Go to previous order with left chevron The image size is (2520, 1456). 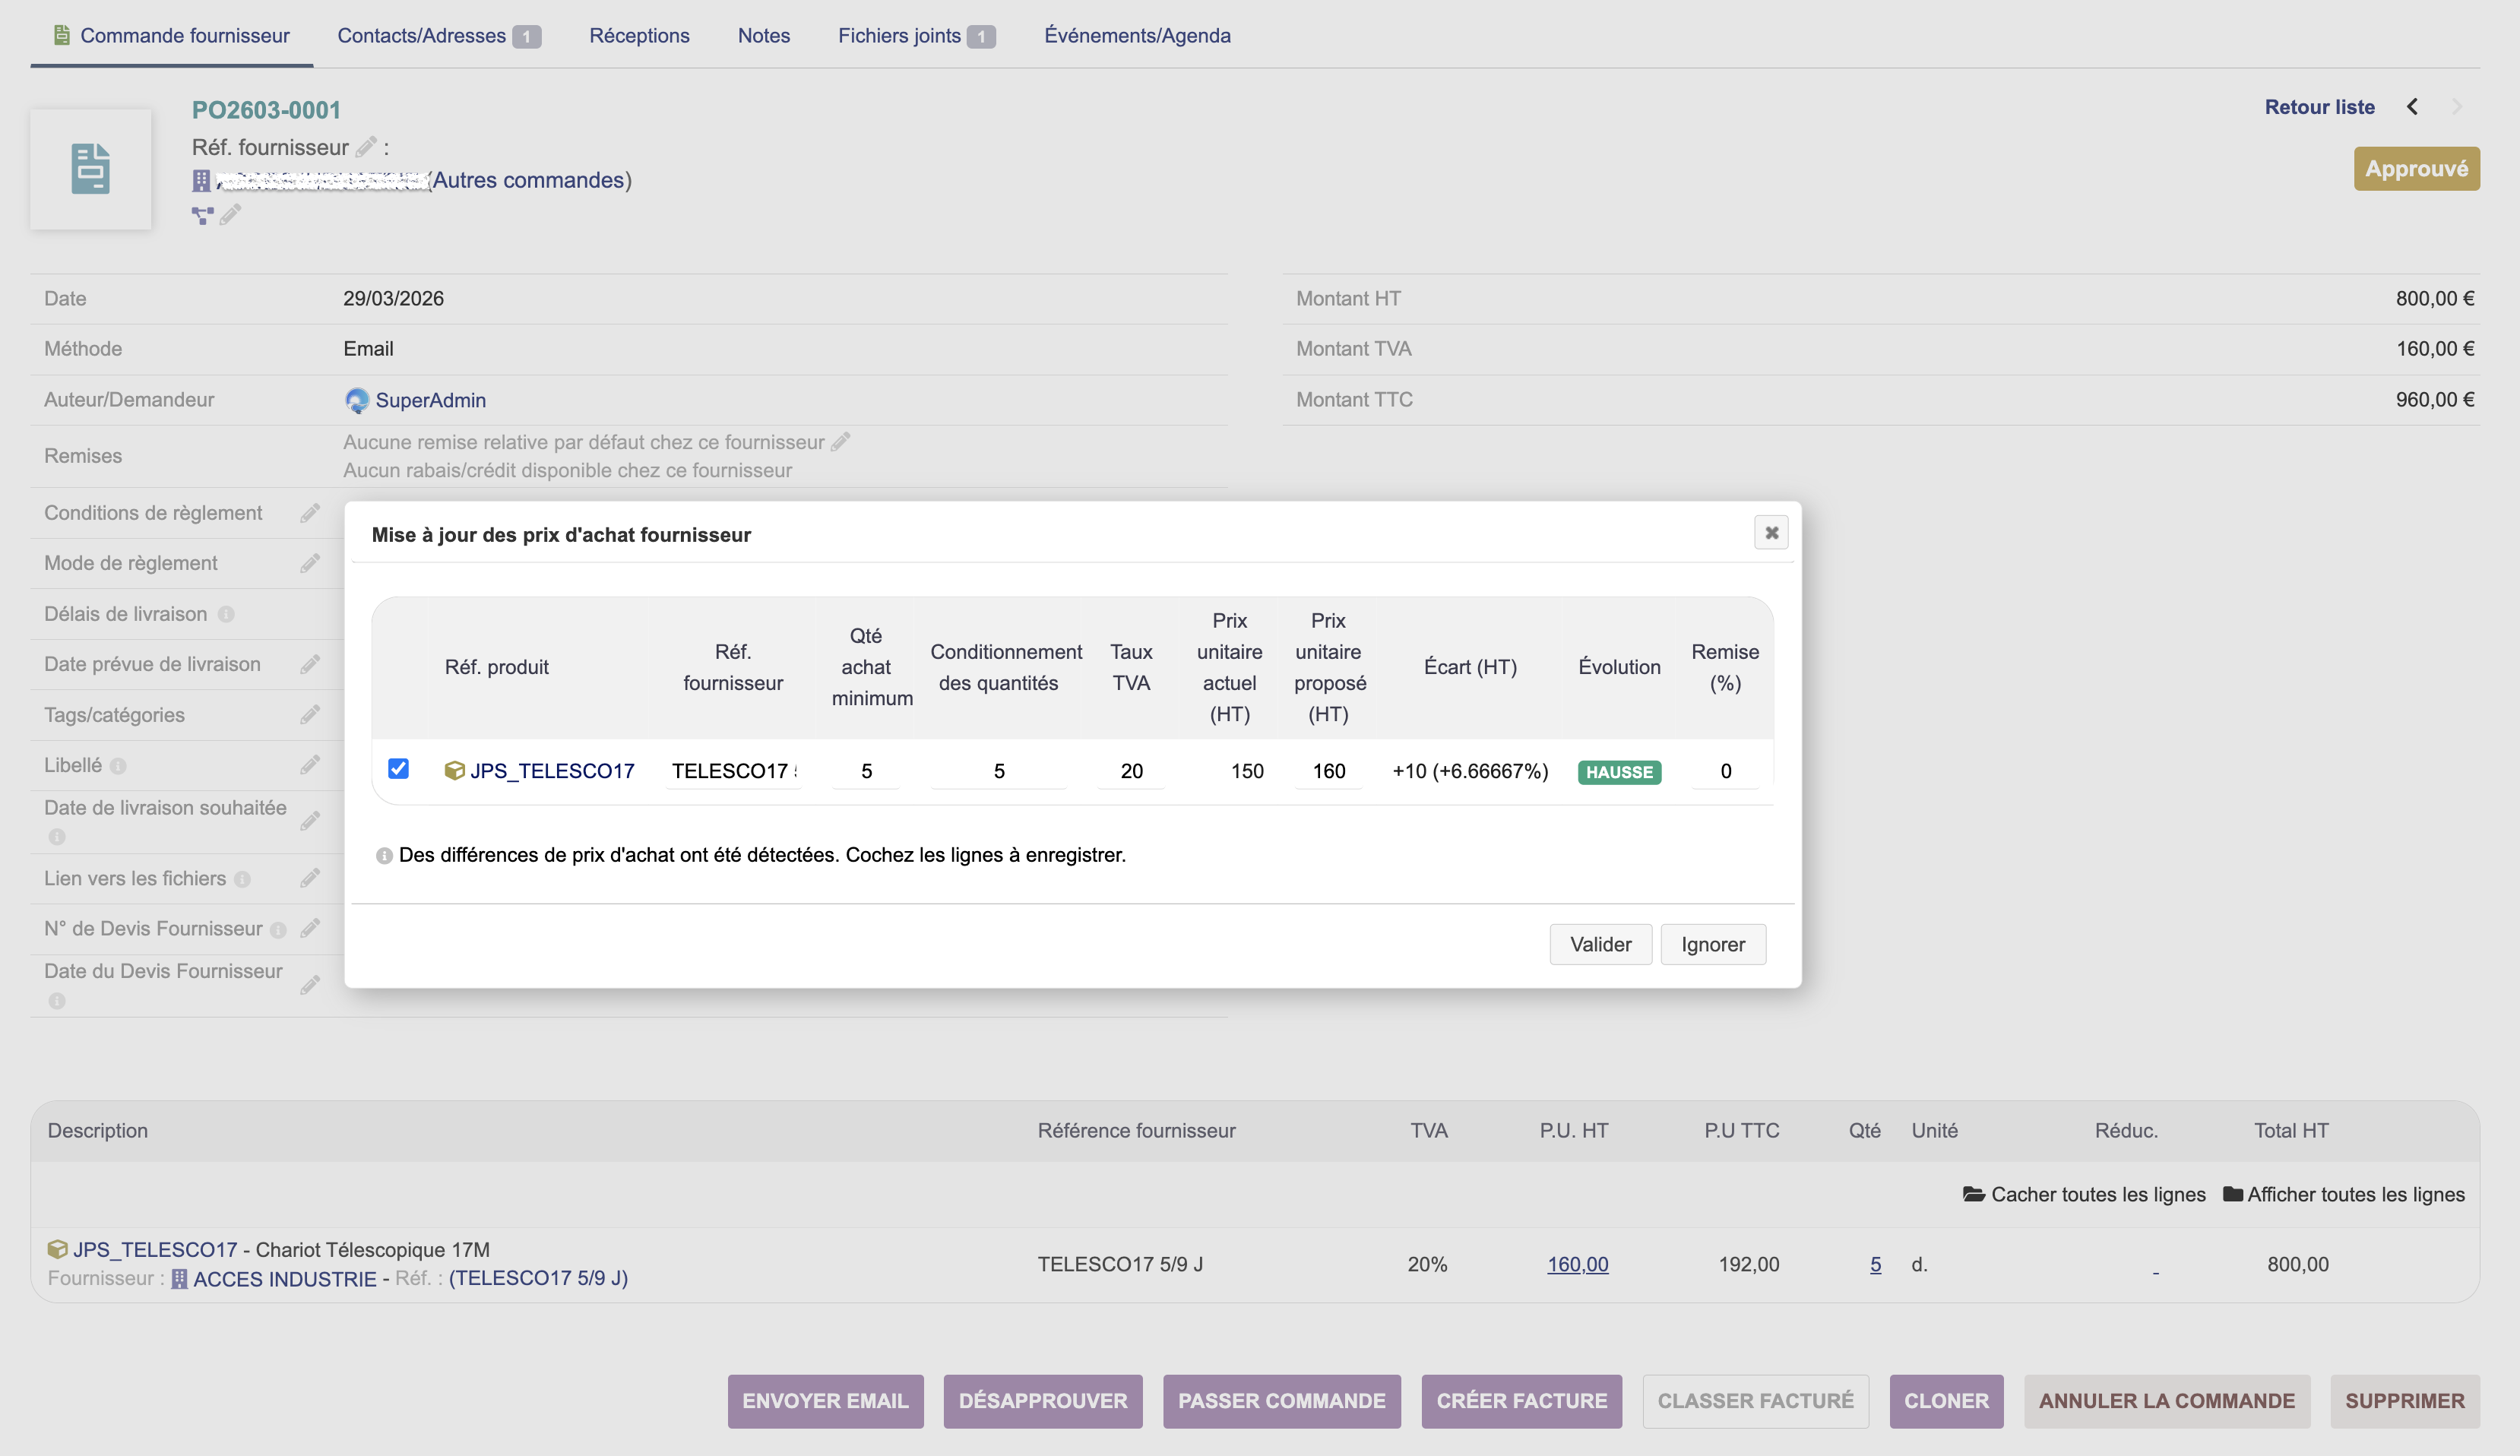tap(2412, 107)
